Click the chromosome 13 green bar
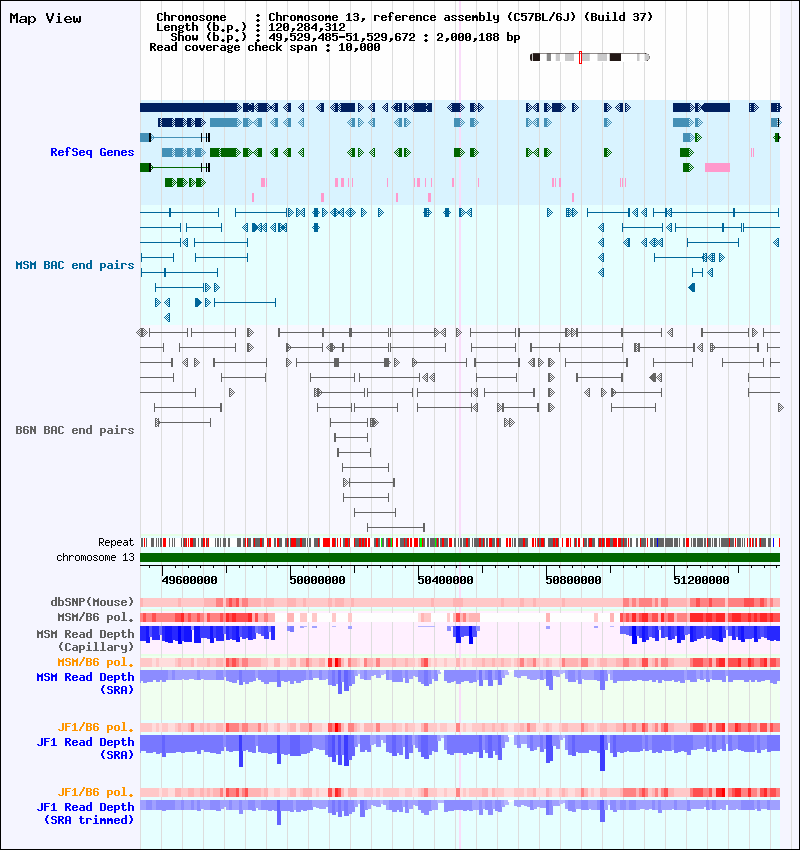The width and height of the screenshot is (800, 850). tap(460, 557)
